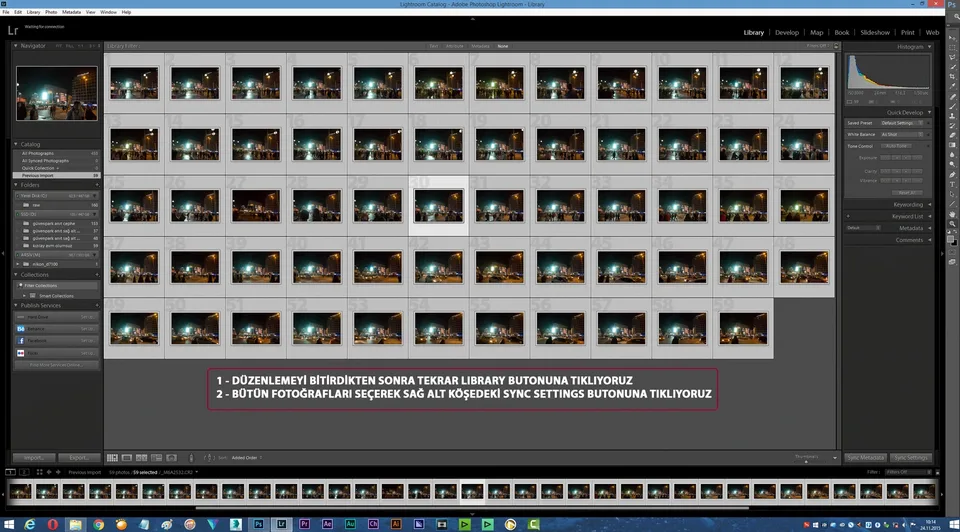Add collection with Collections plus icon
This screenshot has width=960, height=532.
point(97,275)
